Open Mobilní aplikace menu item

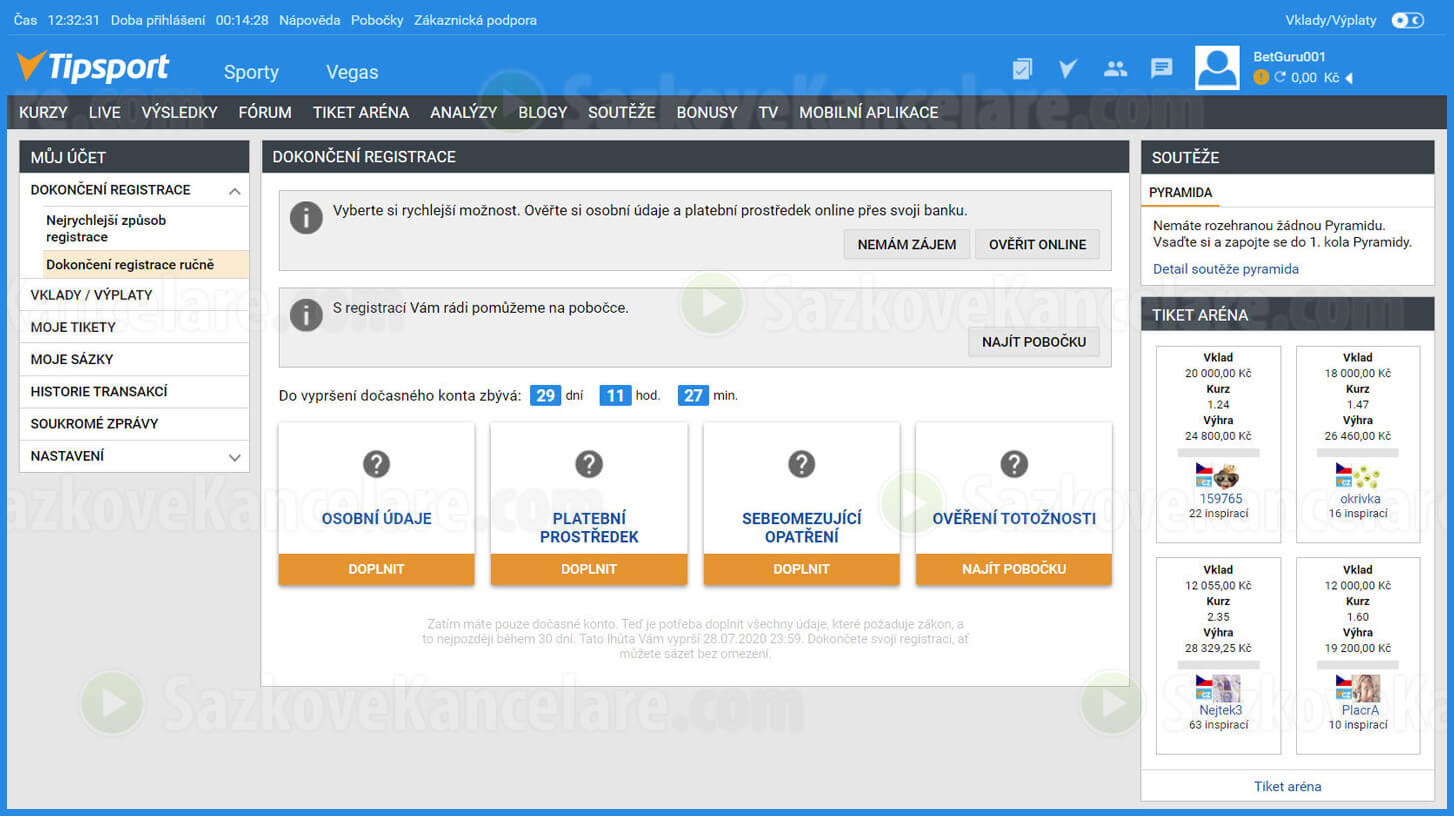869,112
